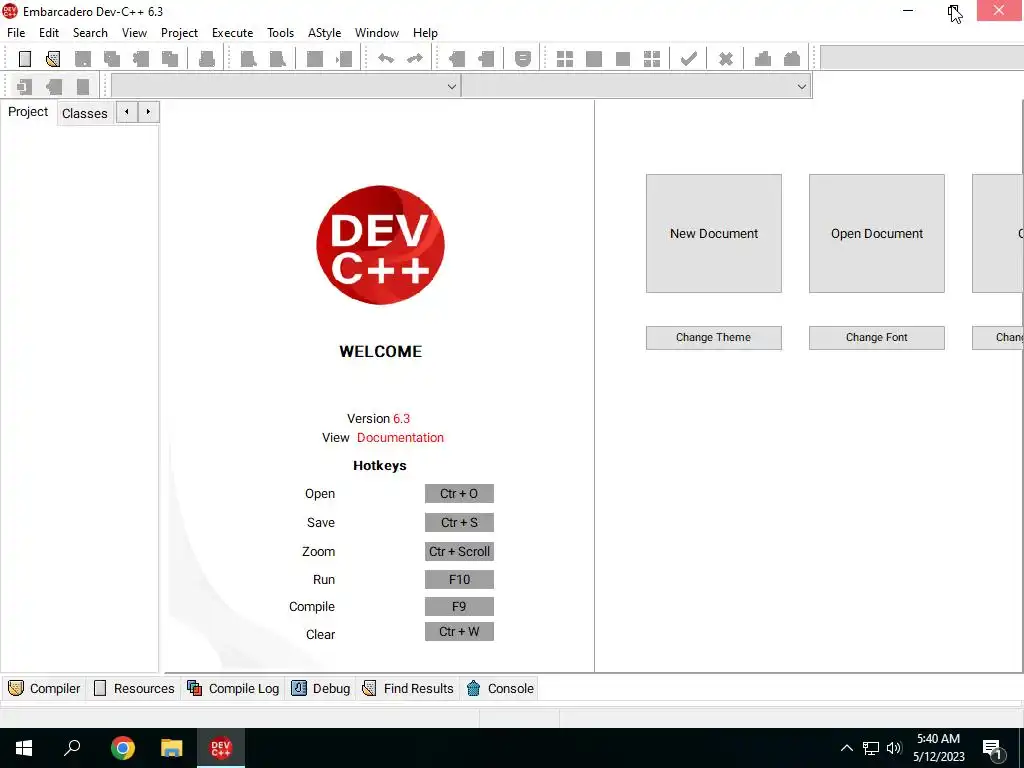Switch to the Classes sidebar tab
1024x768 pixels.
click(x=85, y=113)
